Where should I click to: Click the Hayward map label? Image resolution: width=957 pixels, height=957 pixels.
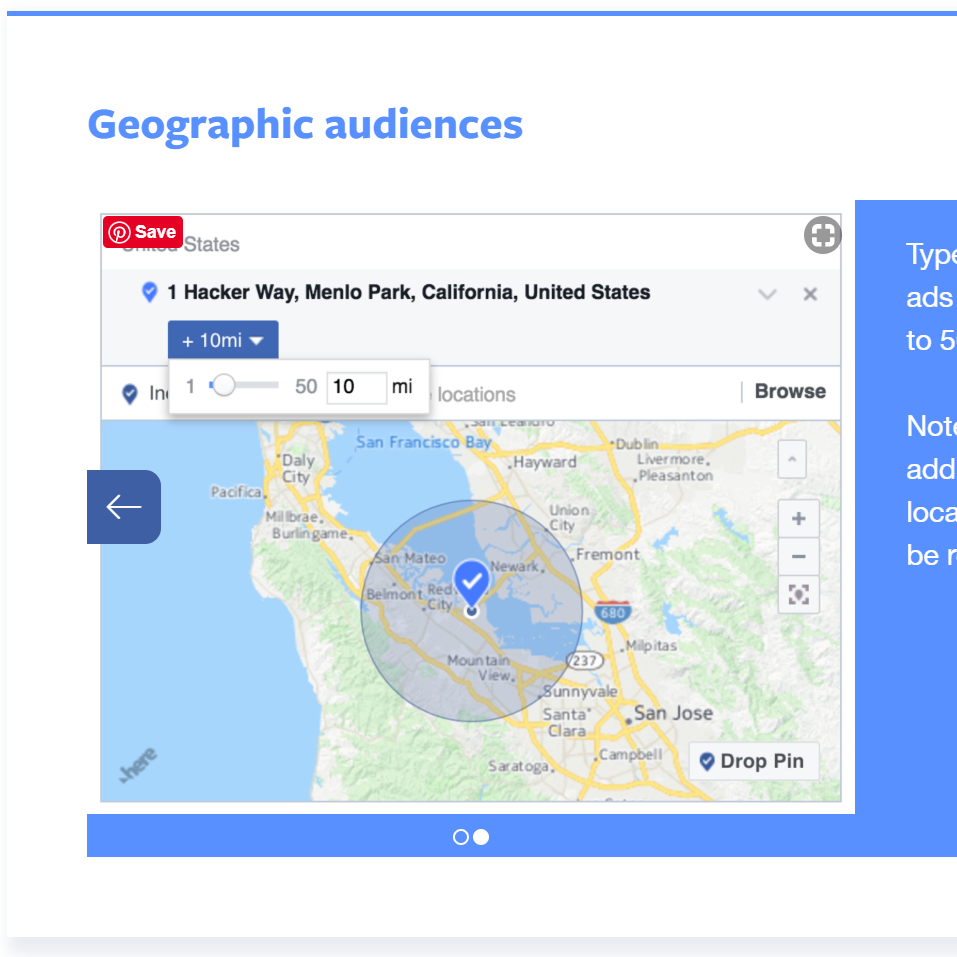[544, 462]
